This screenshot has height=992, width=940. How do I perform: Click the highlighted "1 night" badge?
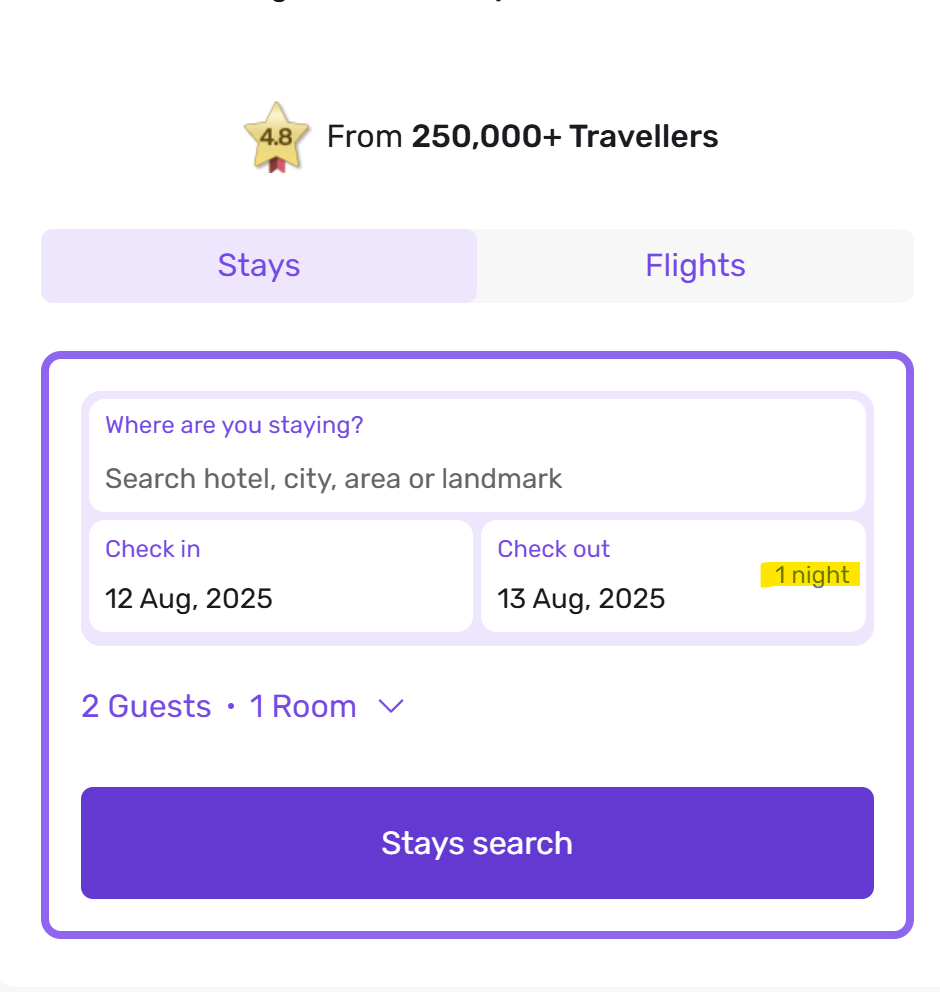pyautogui.click(x=811, y=575)
